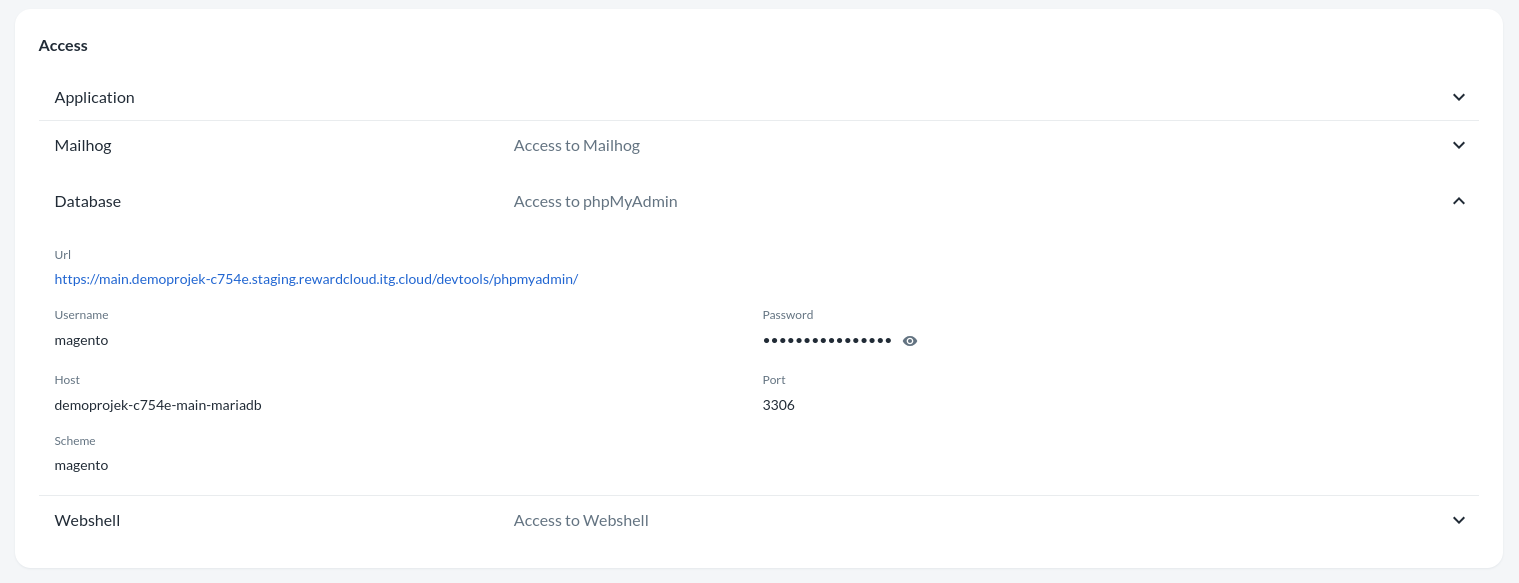
Task: Select the Port value 3306
Action: [778, 405]
